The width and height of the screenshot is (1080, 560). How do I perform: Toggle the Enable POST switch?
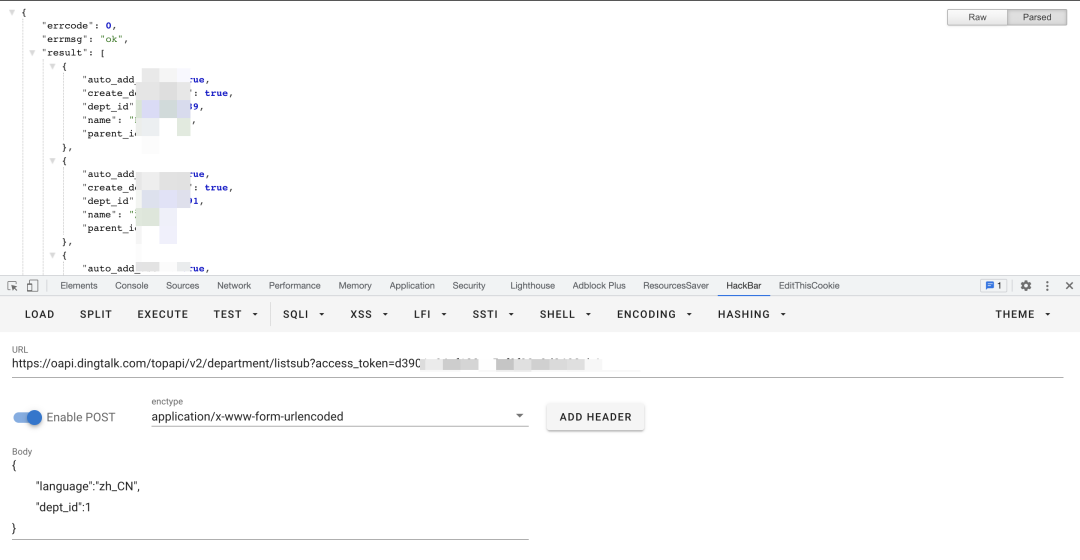28,417
